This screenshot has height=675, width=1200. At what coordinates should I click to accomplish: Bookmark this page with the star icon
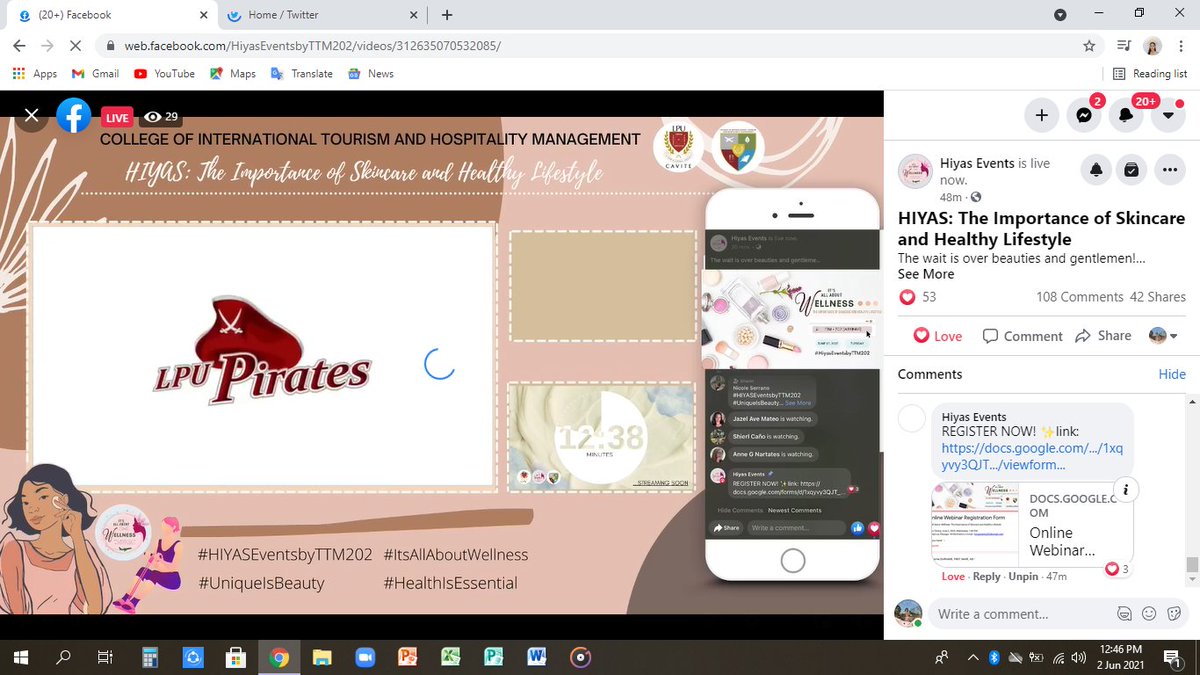pos(1089,46)
